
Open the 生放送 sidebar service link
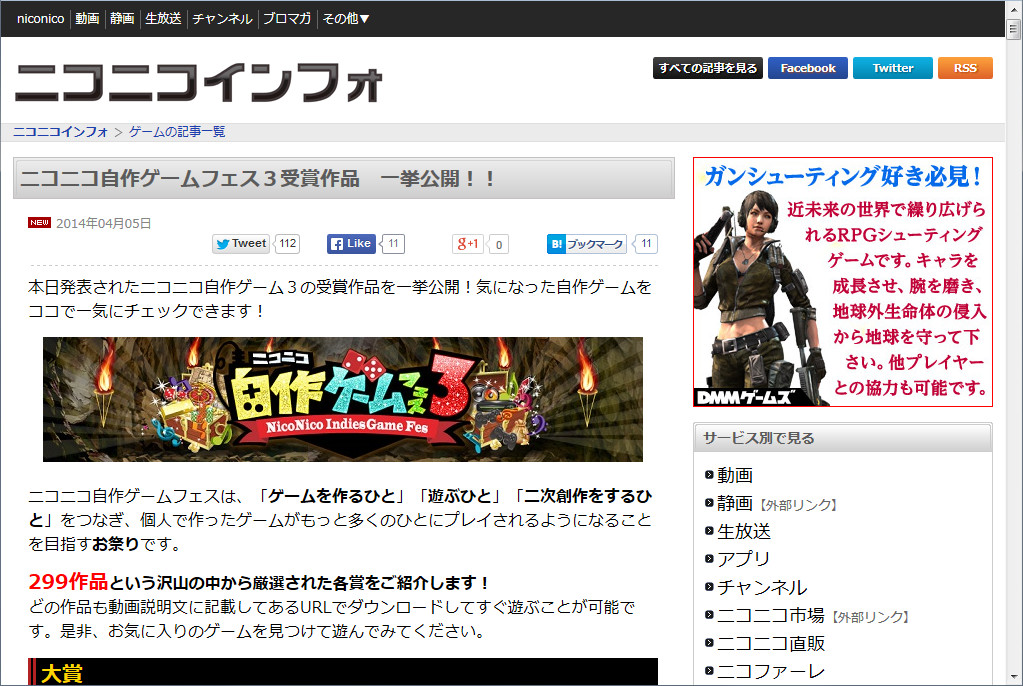click(744, 531)
